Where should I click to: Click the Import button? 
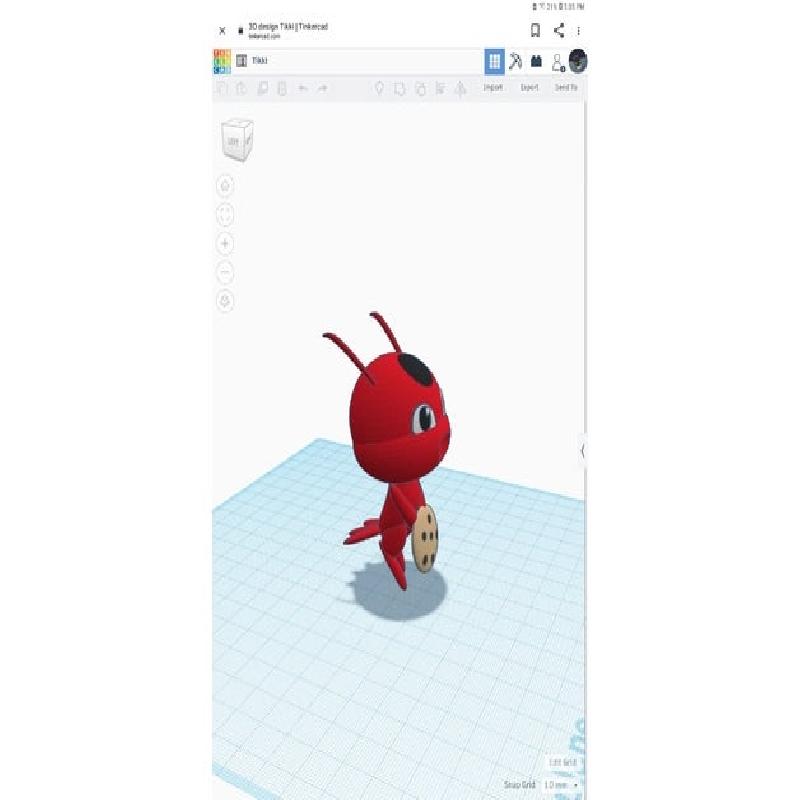493,88
